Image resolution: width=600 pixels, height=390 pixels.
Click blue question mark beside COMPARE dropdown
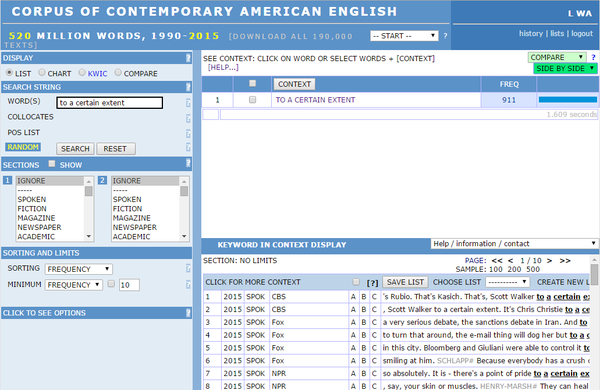click(593, 57)
